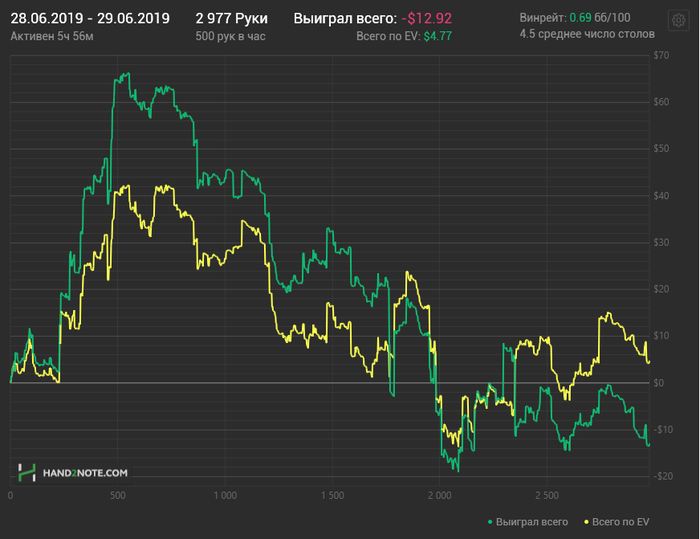The image size is (700, 539).
Task: Toggle the Всего по EV legend label
Action: coord(621,522)
